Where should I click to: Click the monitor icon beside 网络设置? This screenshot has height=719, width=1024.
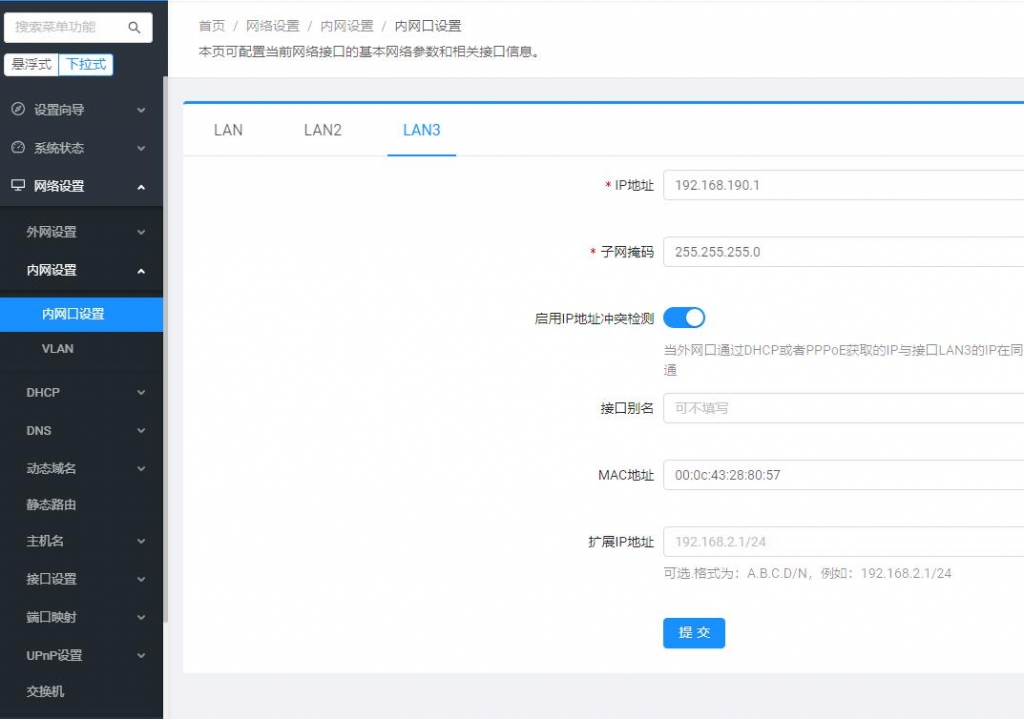18,185
